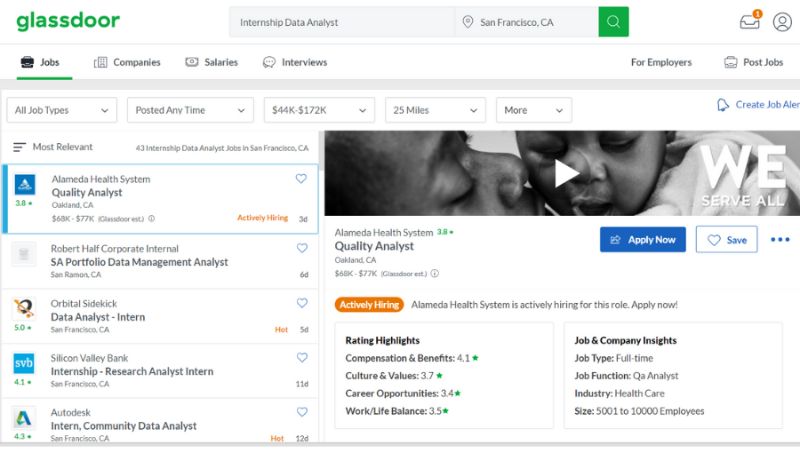
Task: Click the Glassdoor logo
Action: coord(68,21)
